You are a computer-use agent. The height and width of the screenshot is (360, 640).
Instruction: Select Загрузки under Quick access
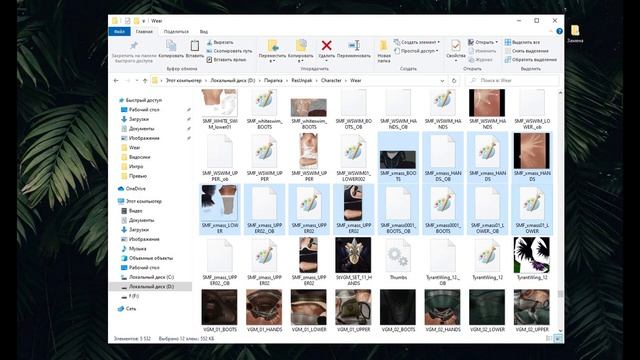(x=139, y=119)
